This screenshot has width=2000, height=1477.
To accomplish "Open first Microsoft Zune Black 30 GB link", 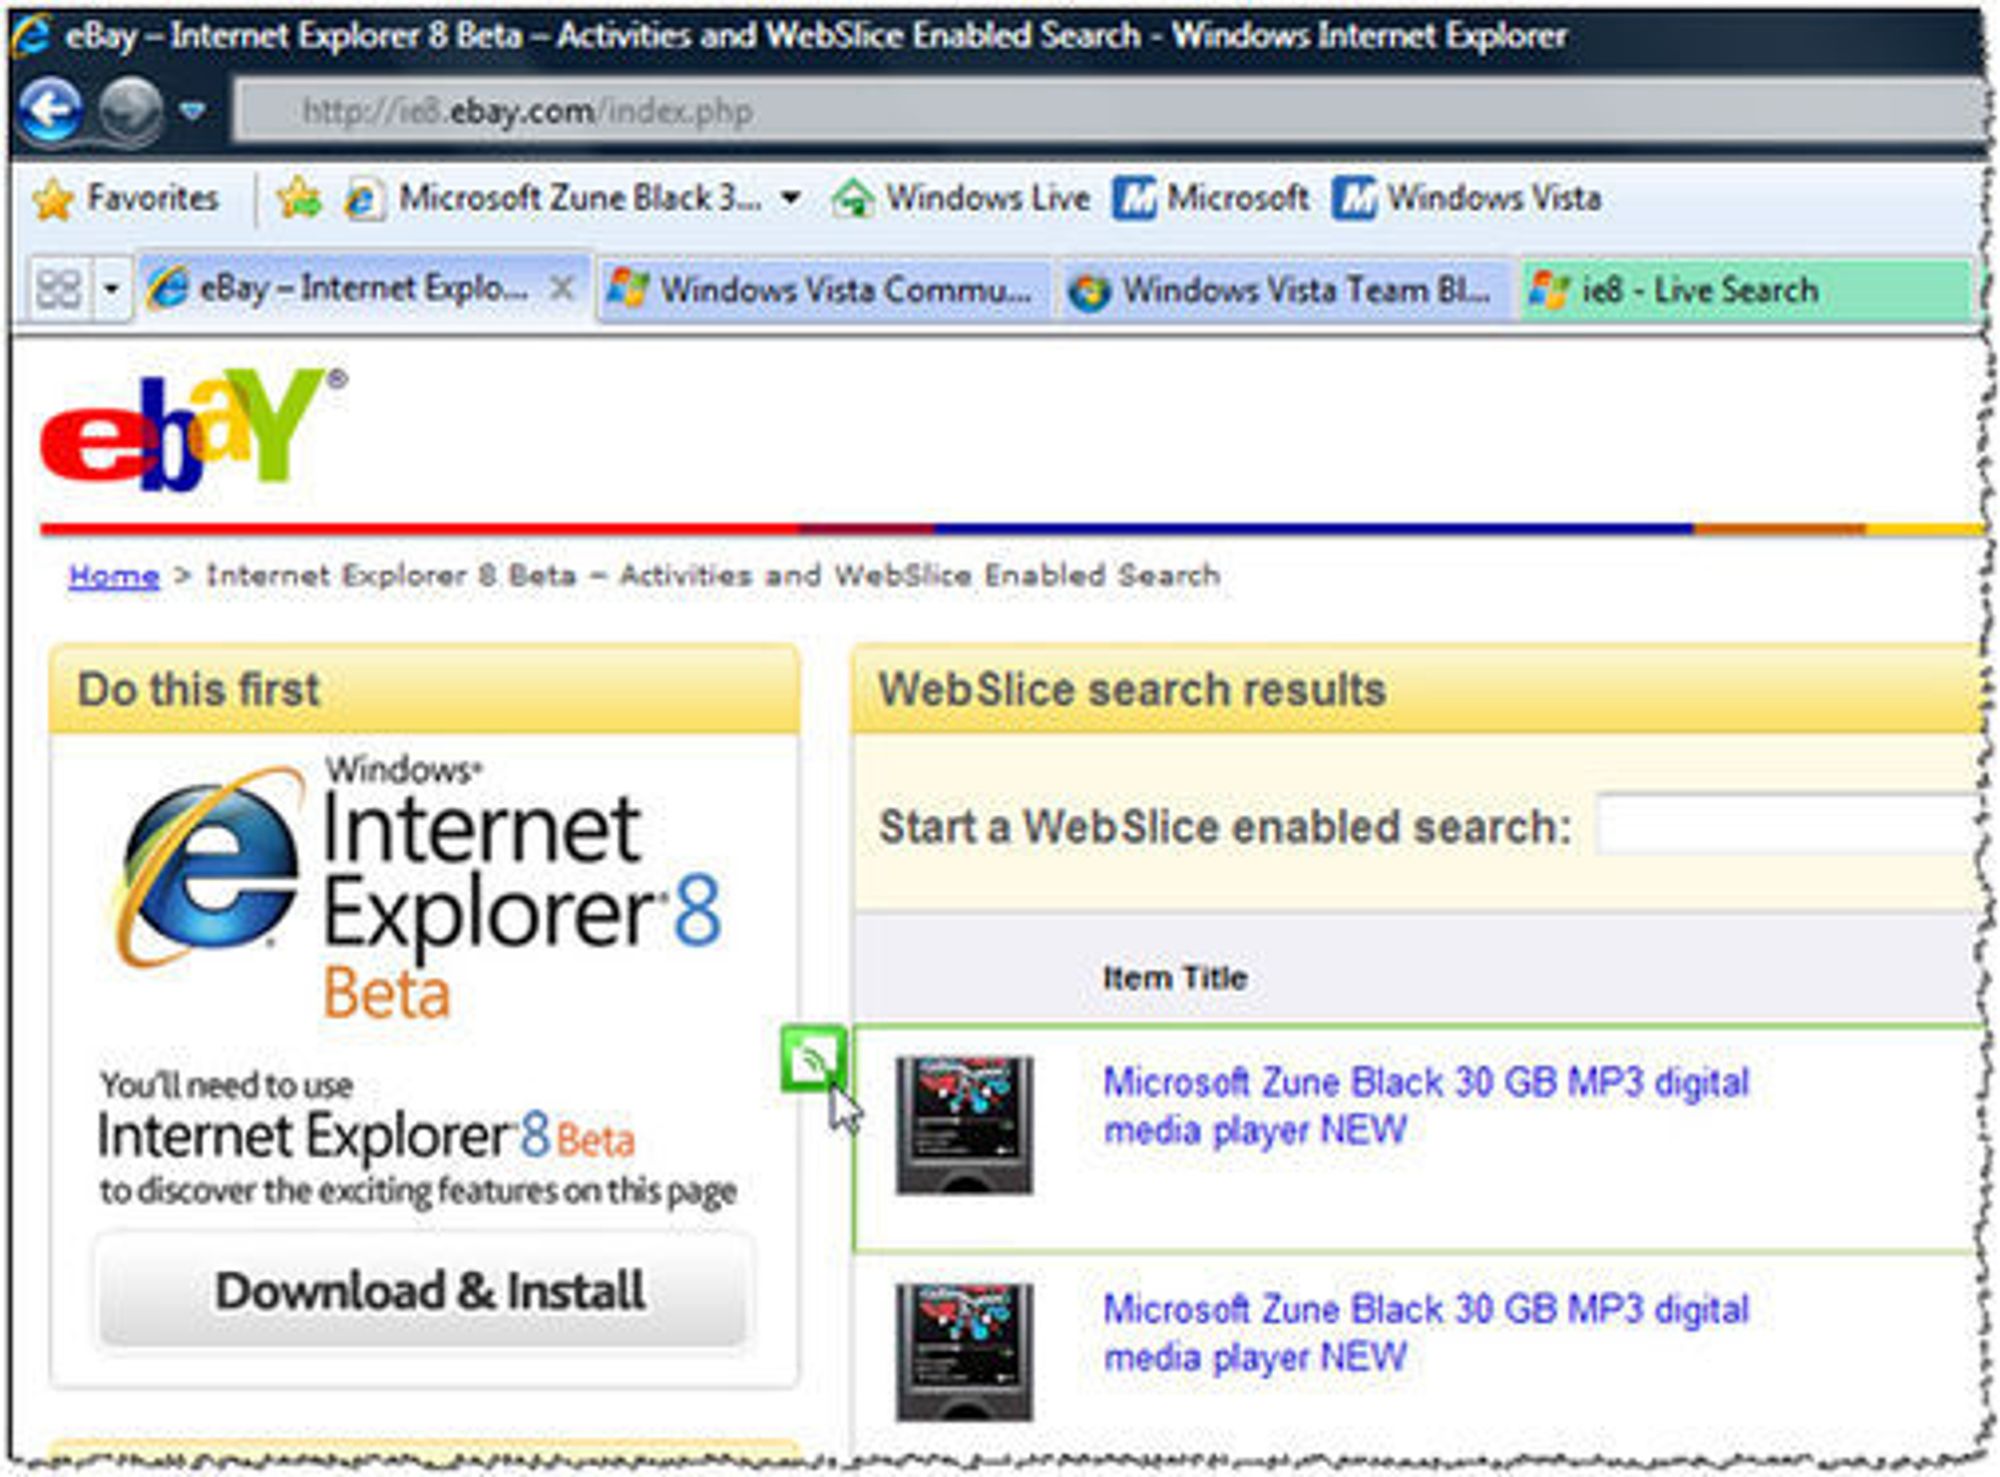I will coord(1426,1106).
